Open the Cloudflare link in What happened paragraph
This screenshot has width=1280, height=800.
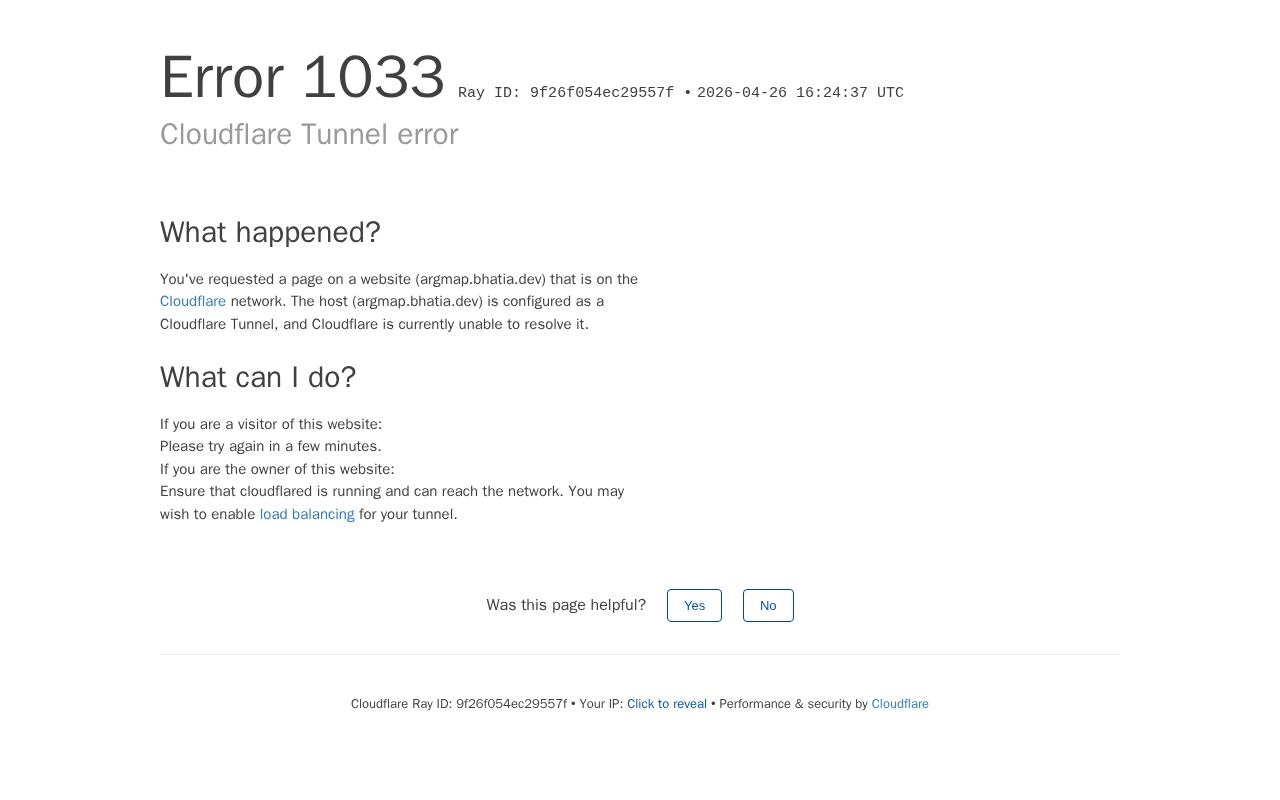[193, 301]
